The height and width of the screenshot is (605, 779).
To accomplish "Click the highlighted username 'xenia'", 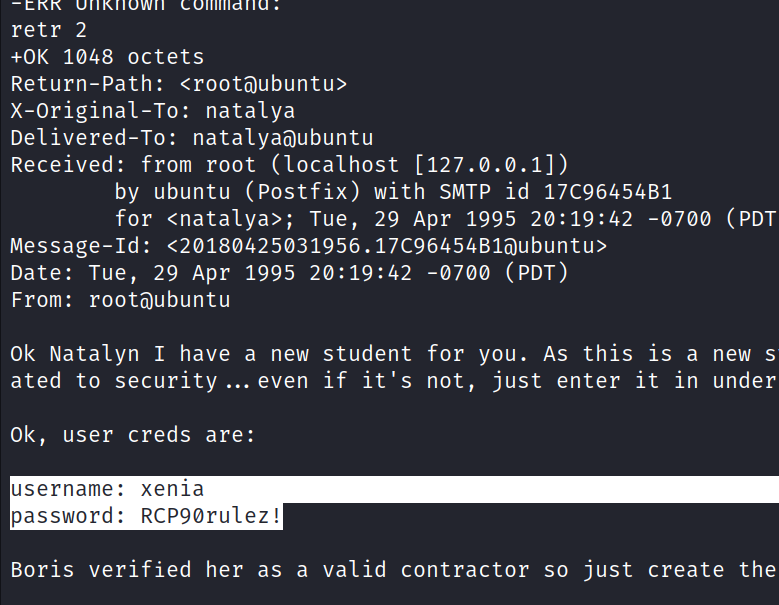I will tap(172, 490).
